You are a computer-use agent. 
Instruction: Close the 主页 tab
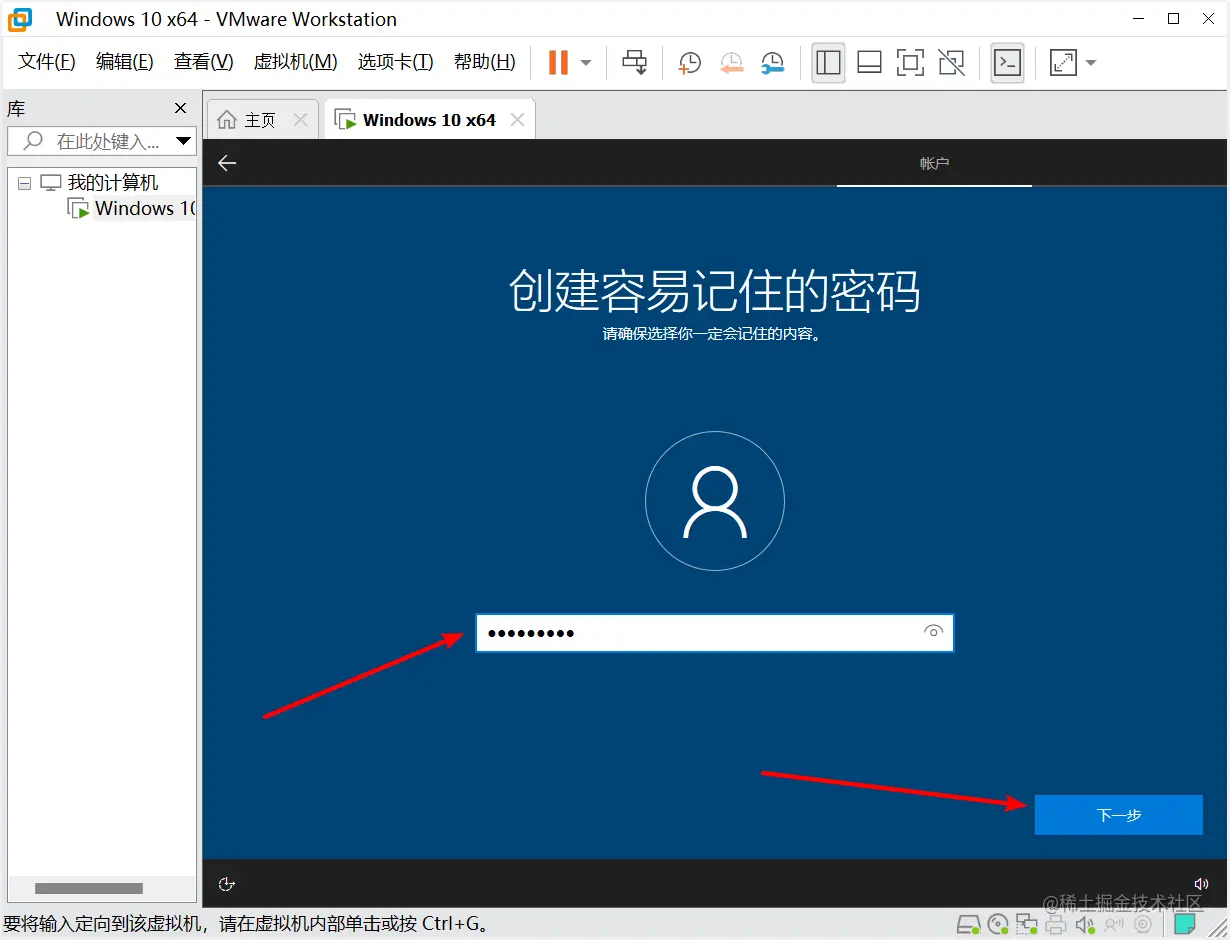coord(300,120)
